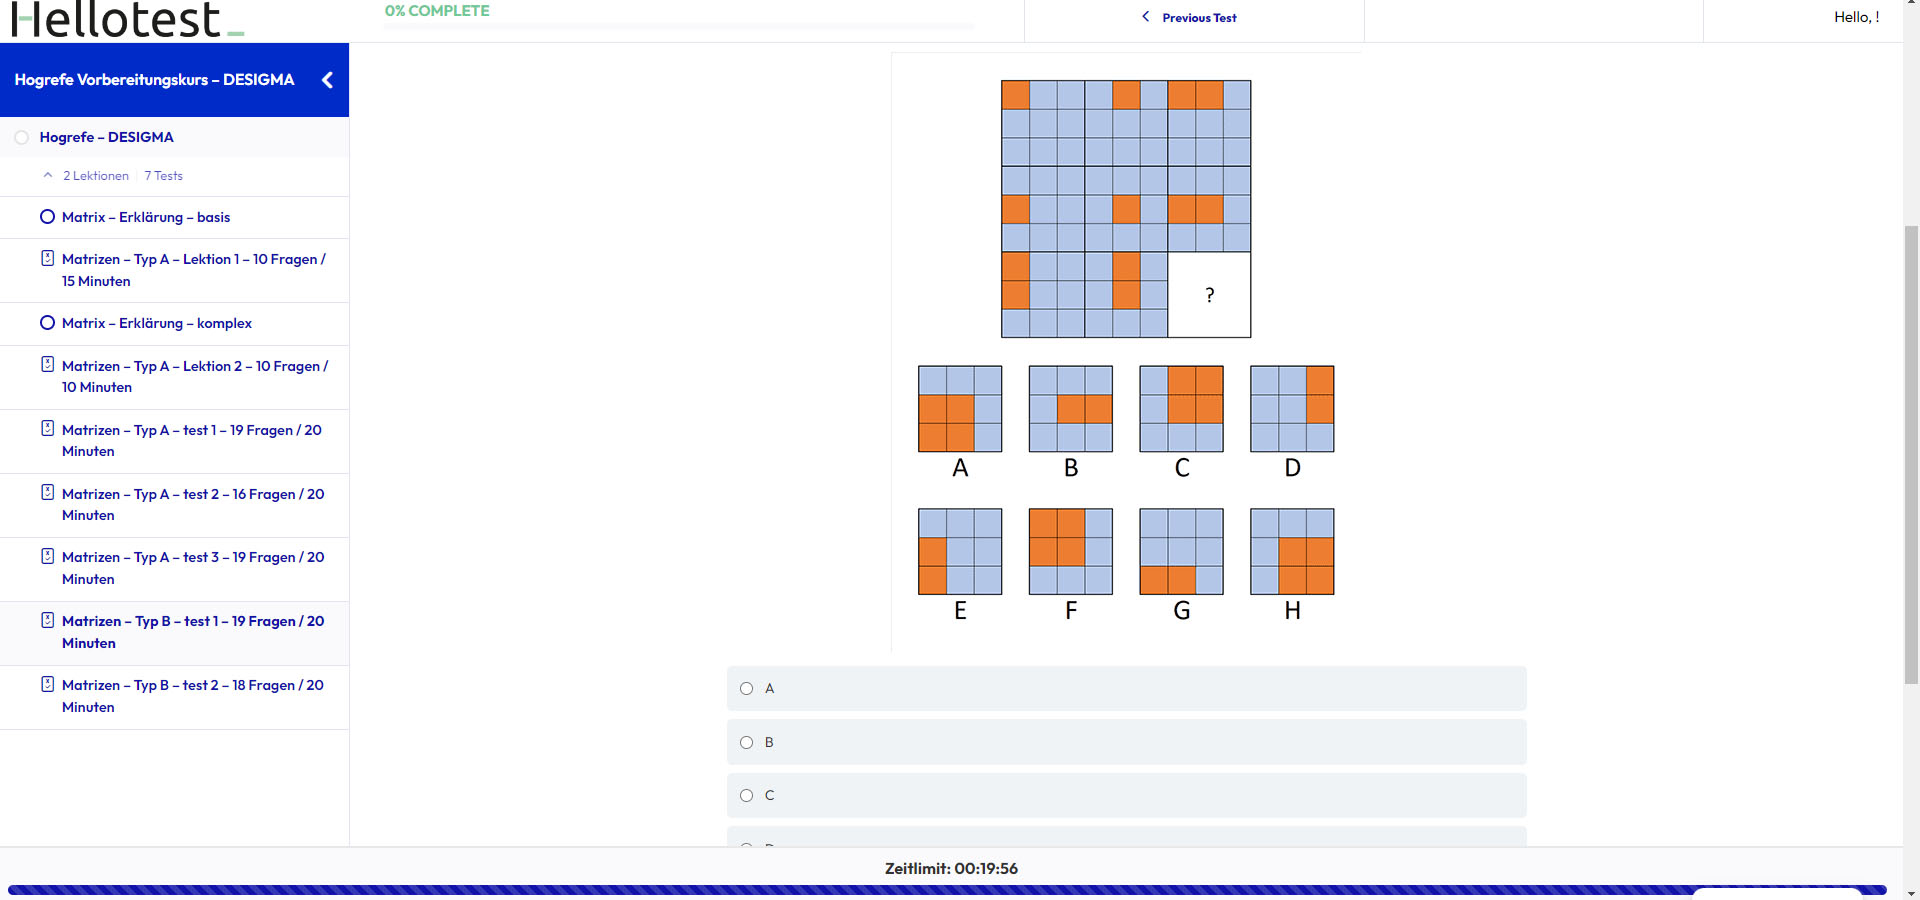Click the quiz icon for Typ A test 1
1920x900 pixels.
pyautogui.click(x=47, y=429)
